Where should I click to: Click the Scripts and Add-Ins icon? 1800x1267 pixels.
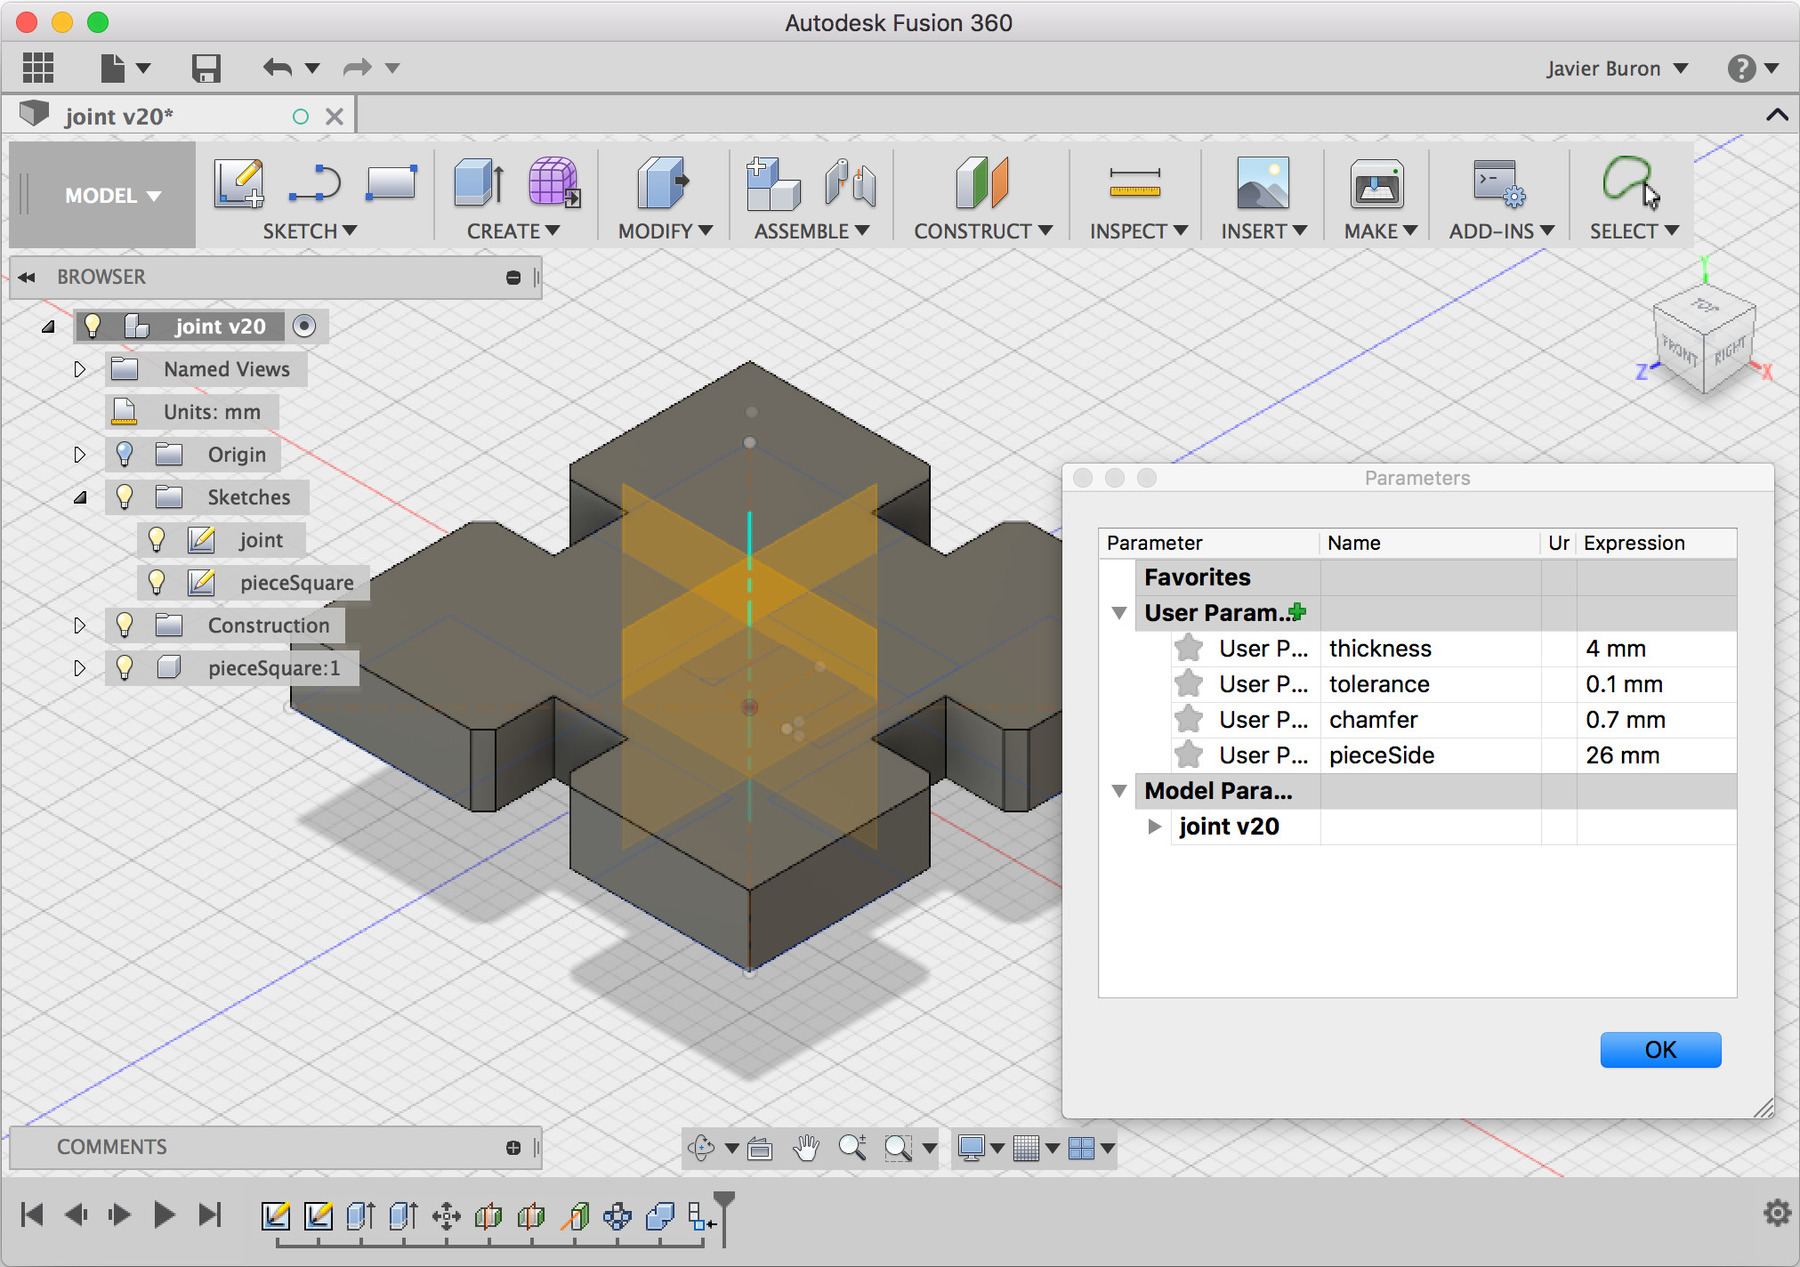point(1499,183)
